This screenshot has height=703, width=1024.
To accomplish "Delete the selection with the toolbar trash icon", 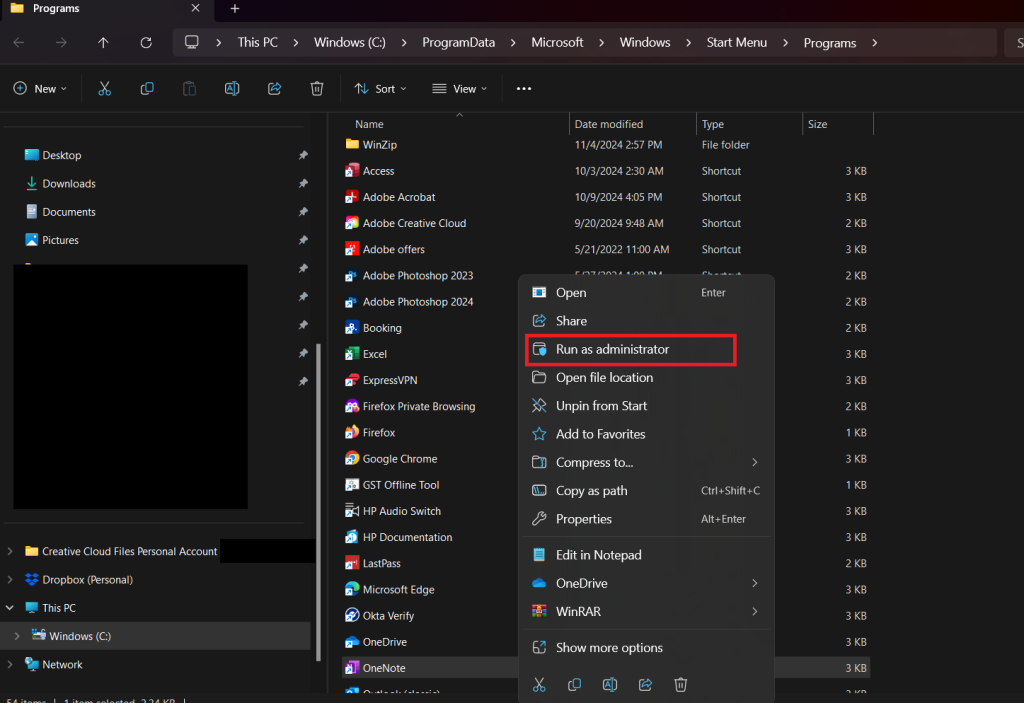I will [317, 88].
